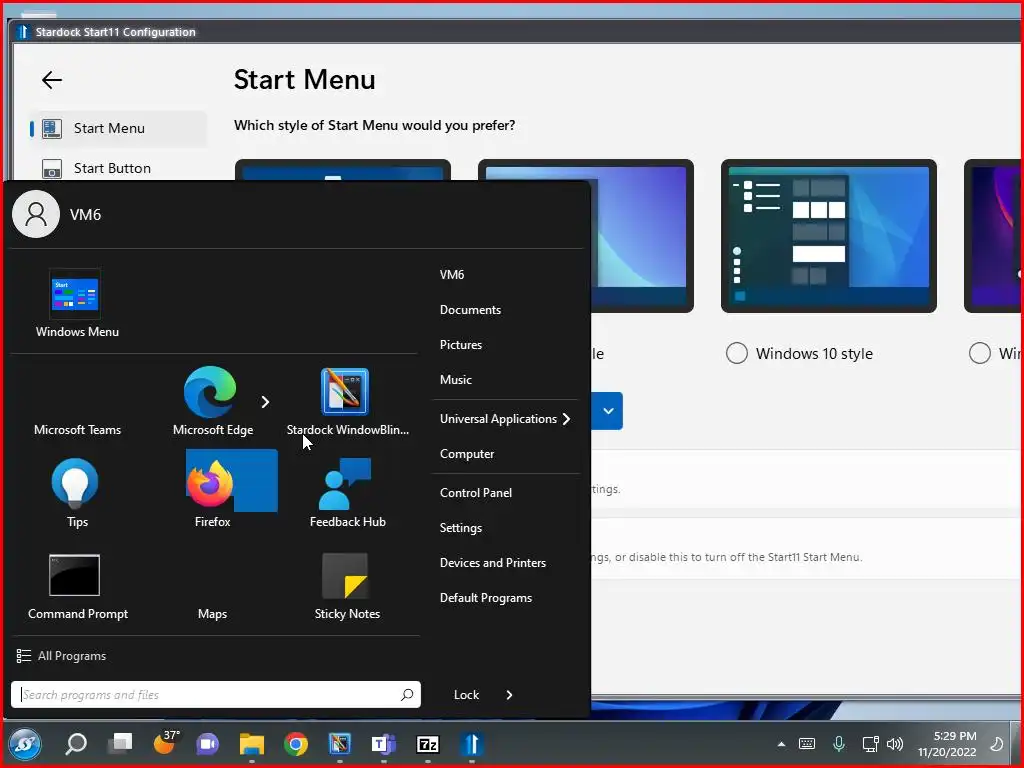Open 7-Zip on taskbar
The width and height of the screenshot is (1024, 768).
(x=428, y=744)
